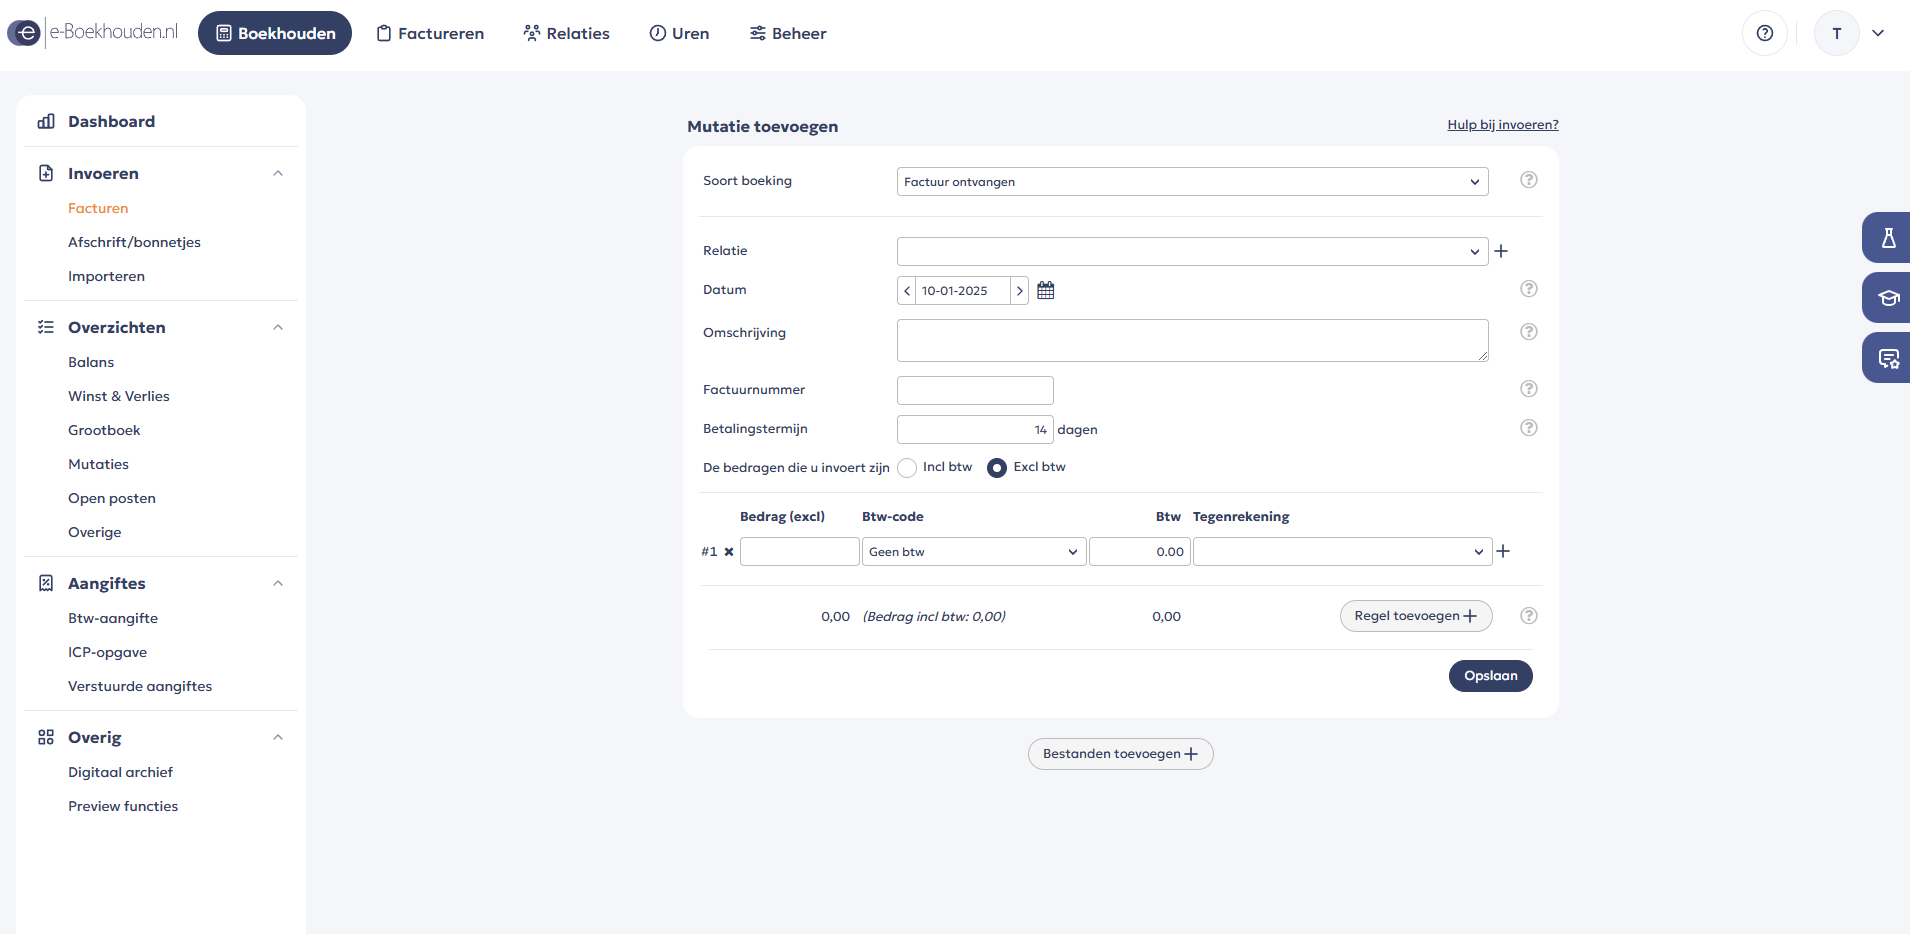Screen dimensions: 1910x934
Task: Click the graduation cap icon on right edge
Action: [1888, 298]
